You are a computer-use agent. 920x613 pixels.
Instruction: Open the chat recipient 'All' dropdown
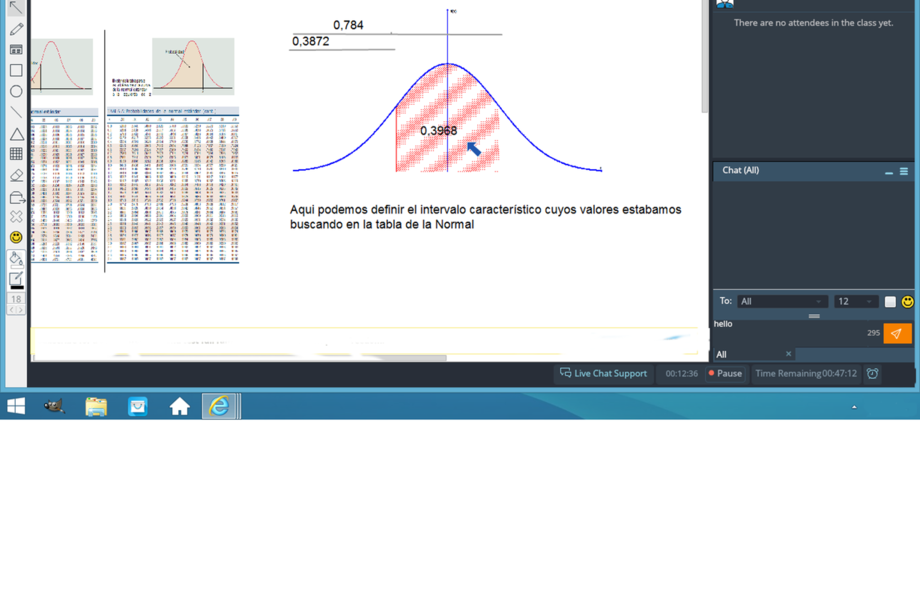(x=781, y=301)
